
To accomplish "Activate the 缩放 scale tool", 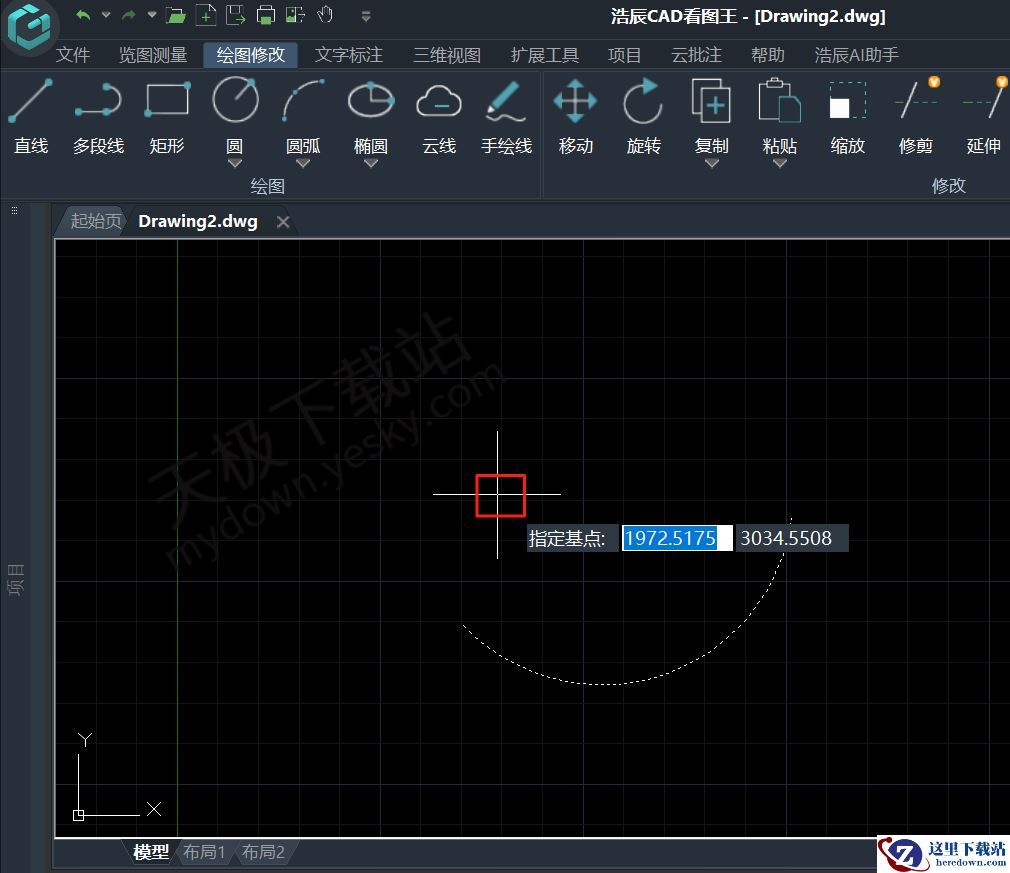I will [848, 116].
